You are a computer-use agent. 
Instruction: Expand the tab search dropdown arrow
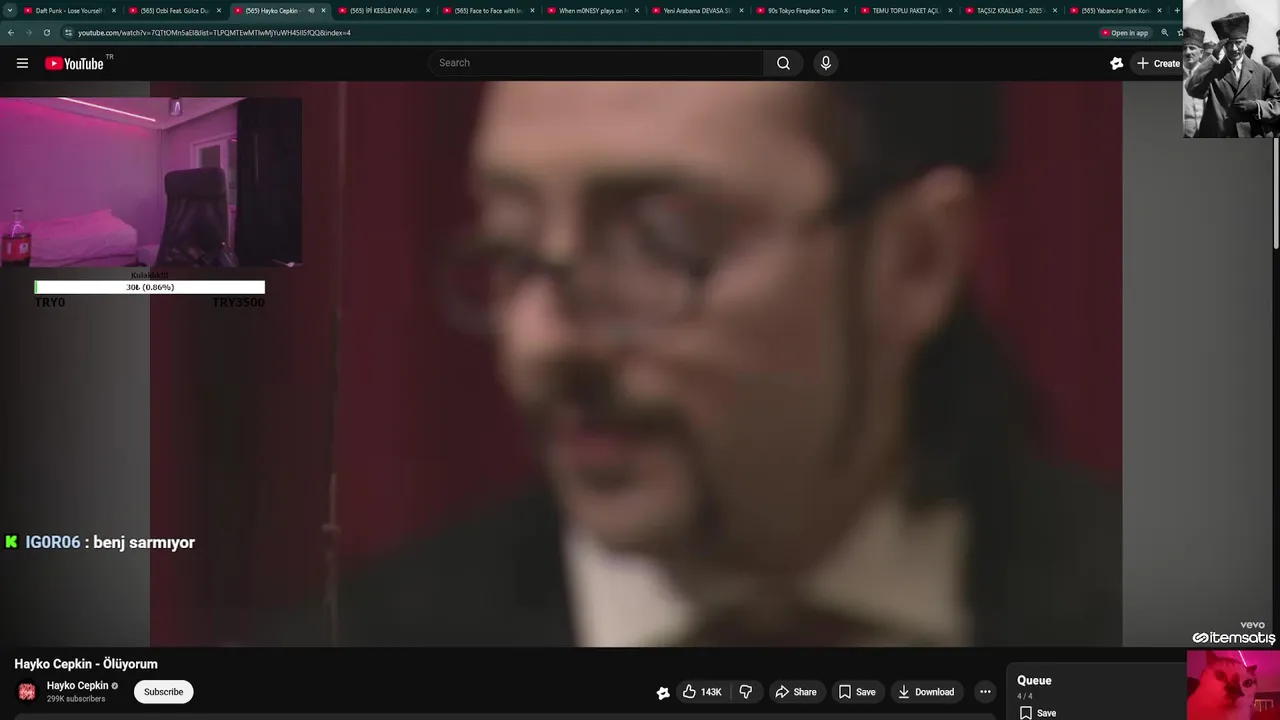[x=10, y=11]
